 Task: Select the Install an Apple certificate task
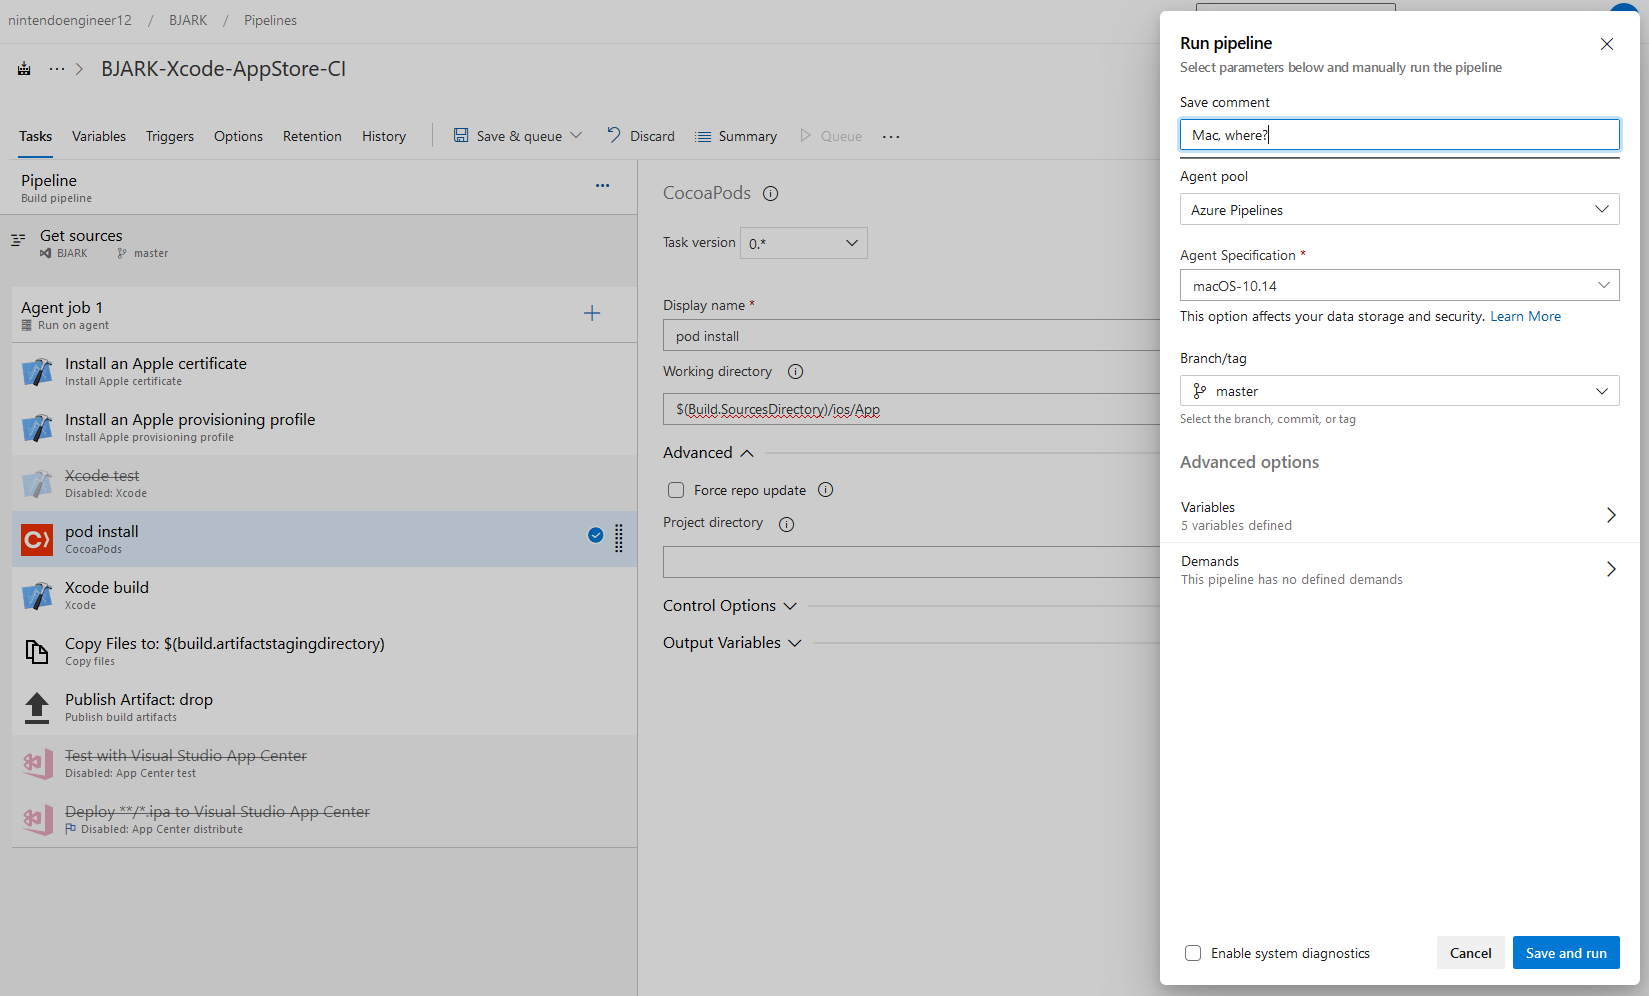(x=324, y=371)
